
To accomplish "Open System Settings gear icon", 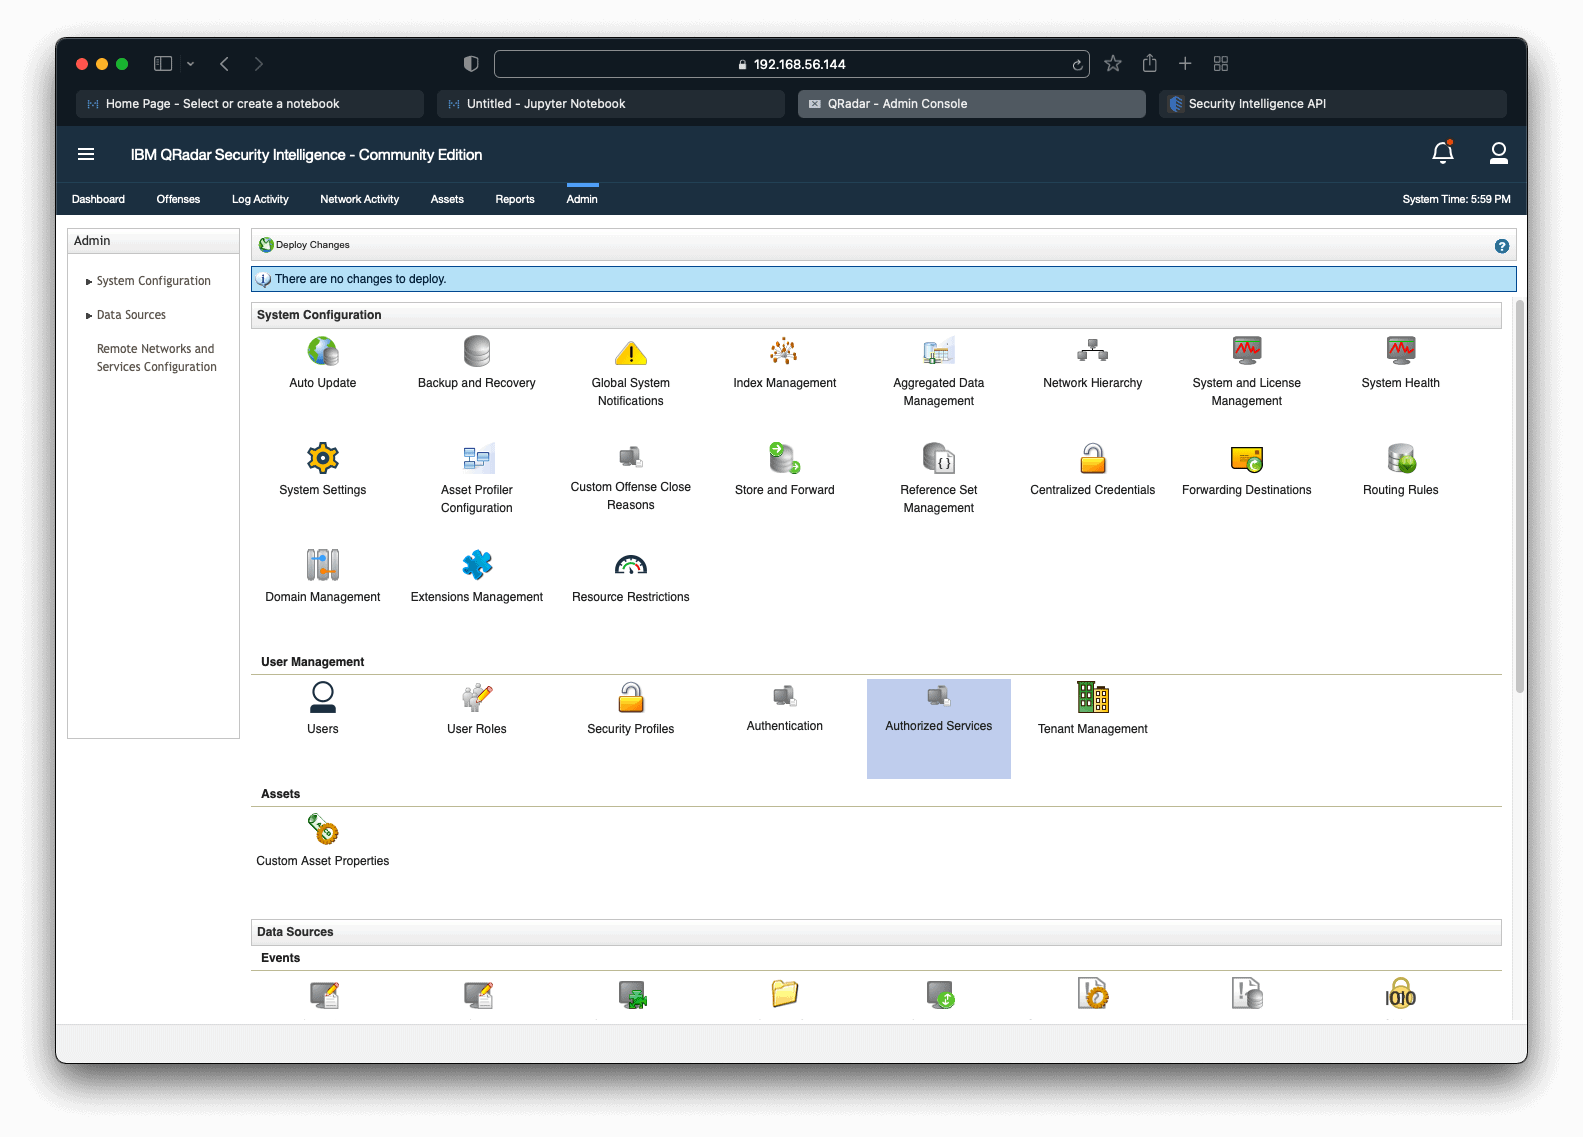I will click(322, 459).
